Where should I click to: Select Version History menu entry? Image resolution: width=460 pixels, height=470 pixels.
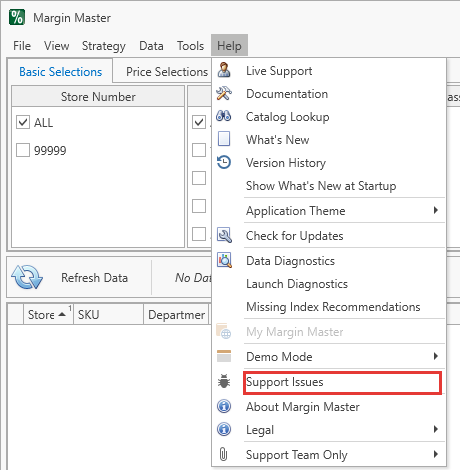tap(329, 163)
